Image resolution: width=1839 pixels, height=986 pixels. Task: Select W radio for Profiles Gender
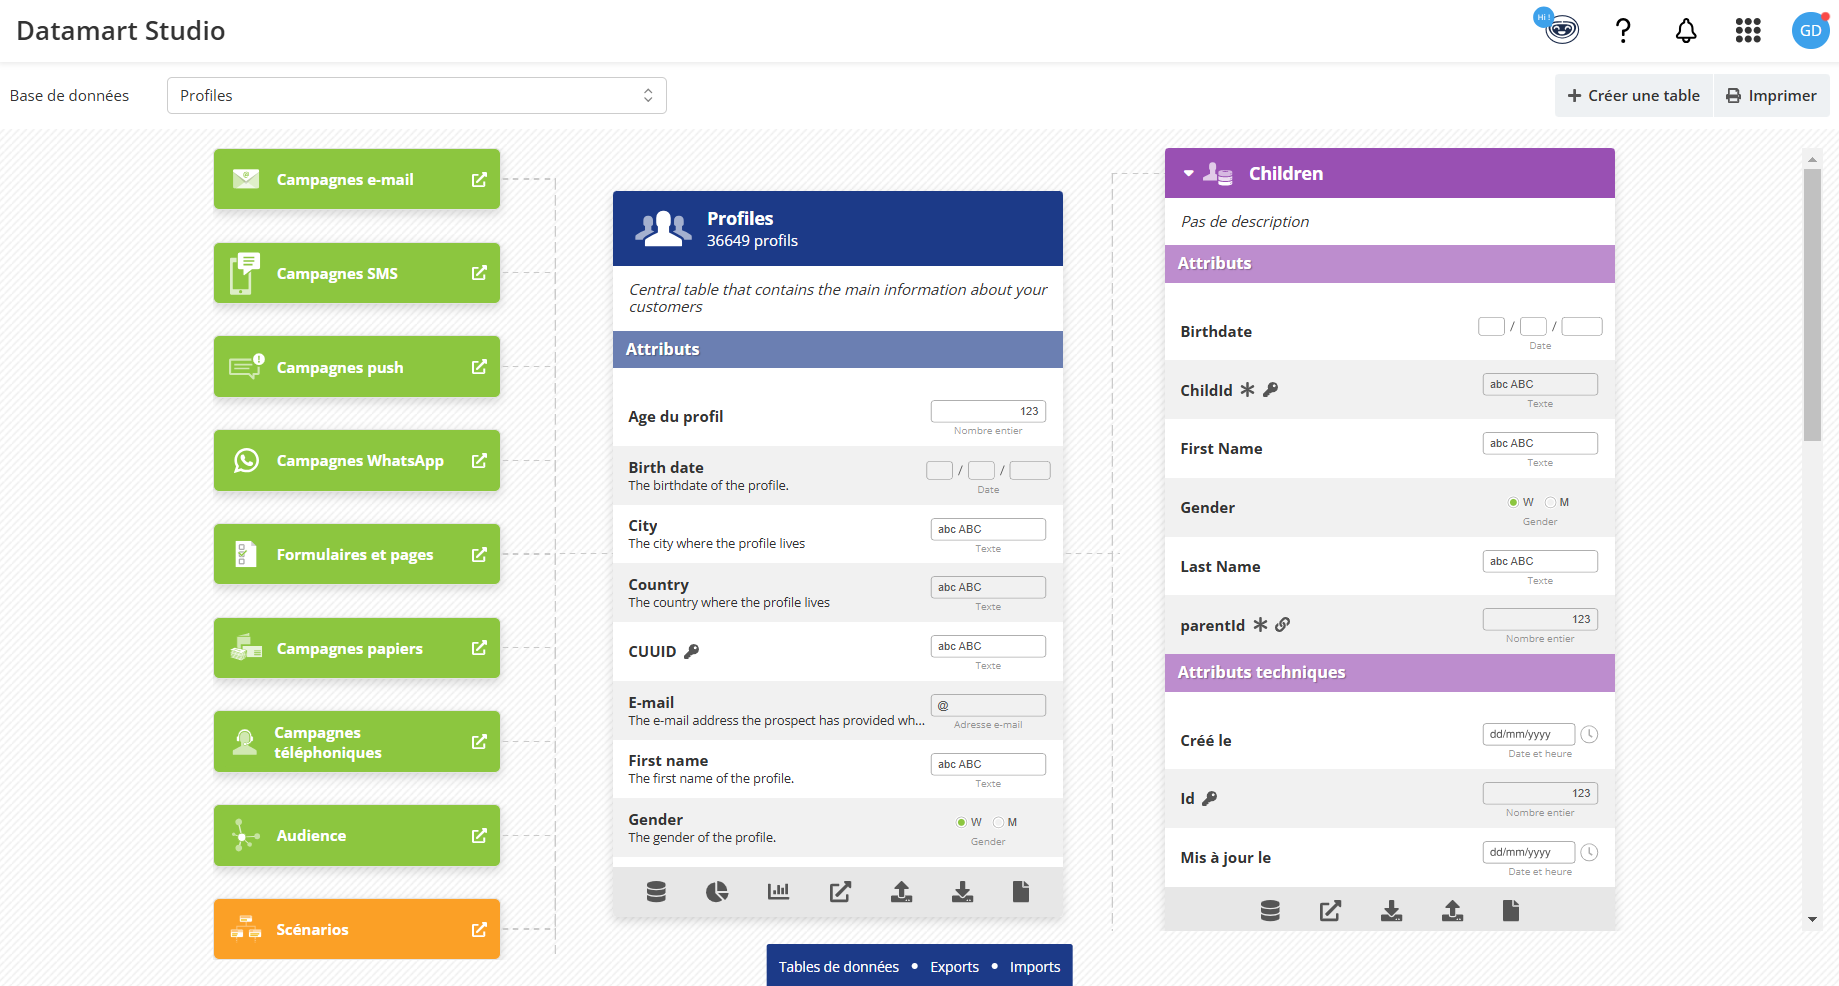[961, 823]
